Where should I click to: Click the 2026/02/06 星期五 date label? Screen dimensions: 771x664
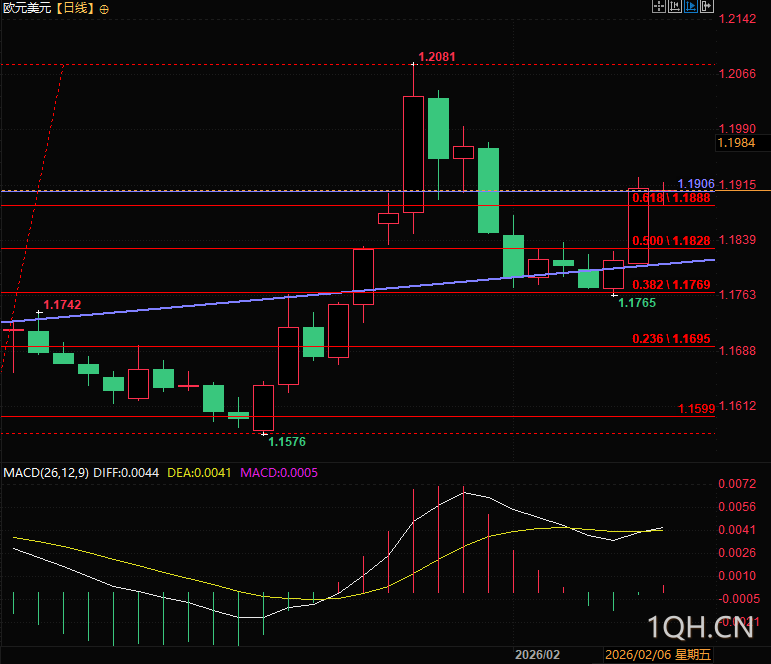click(658, 655)
